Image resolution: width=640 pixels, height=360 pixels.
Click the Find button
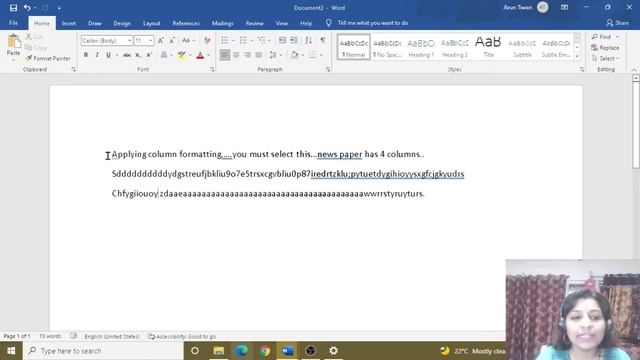click(603, 37)
